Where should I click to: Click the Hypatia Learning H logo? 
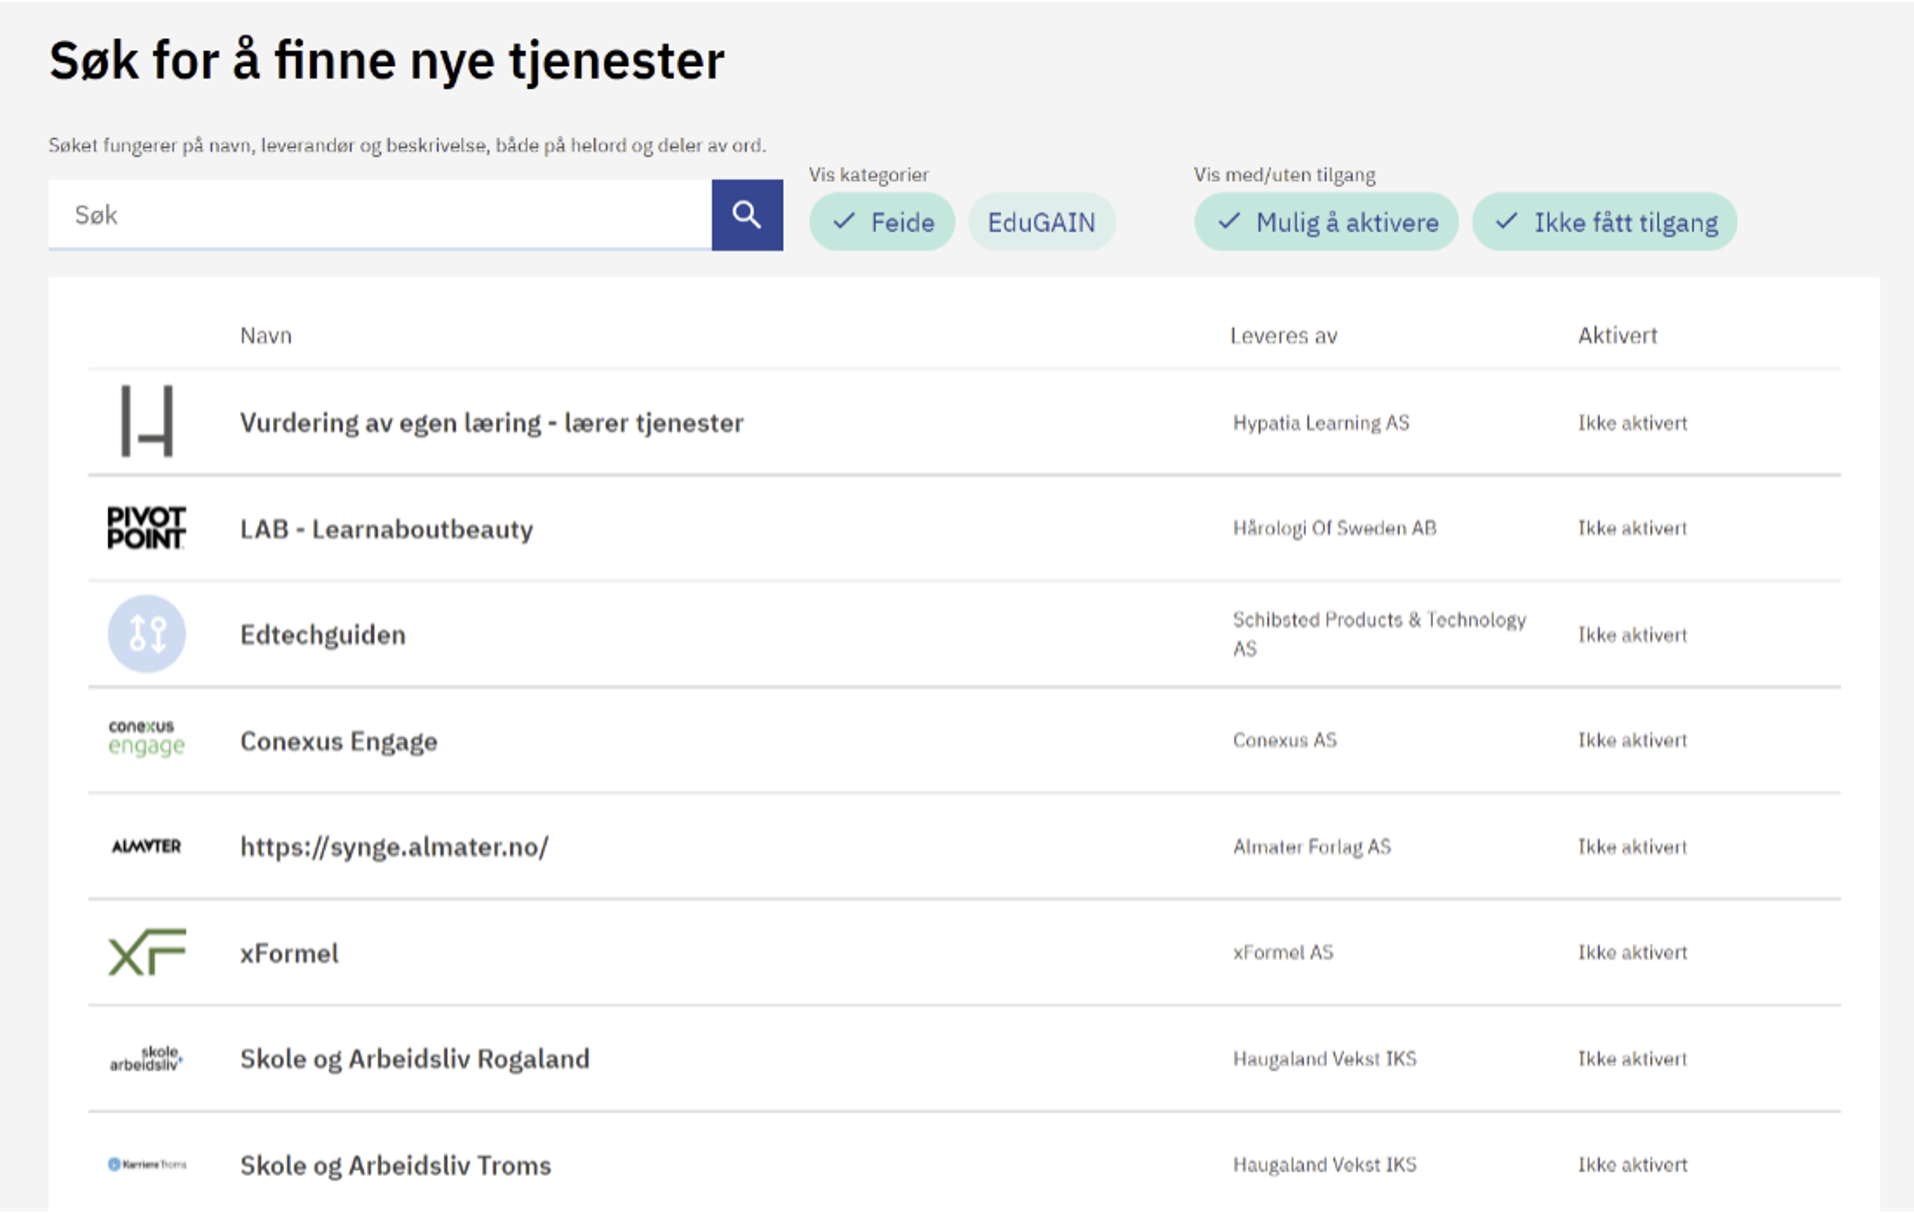(x=147, y=421)
